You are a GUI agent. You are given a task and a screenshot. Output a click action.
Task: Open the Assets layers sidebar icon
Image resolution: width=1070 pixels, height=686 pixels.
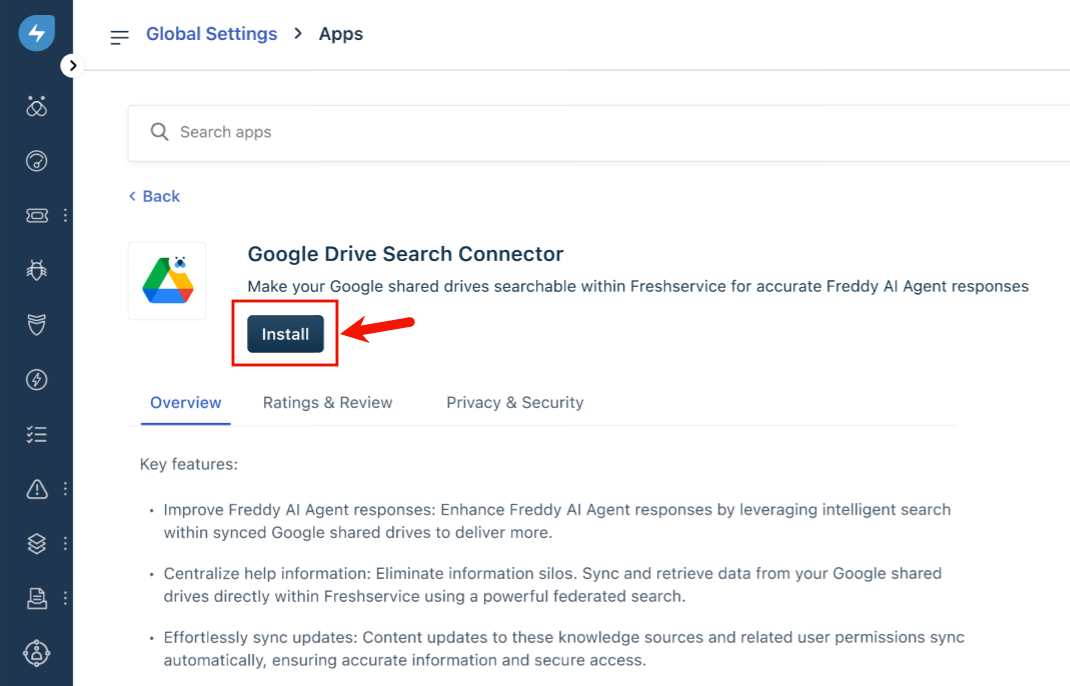pyautogui.click(x=36, y=543)
